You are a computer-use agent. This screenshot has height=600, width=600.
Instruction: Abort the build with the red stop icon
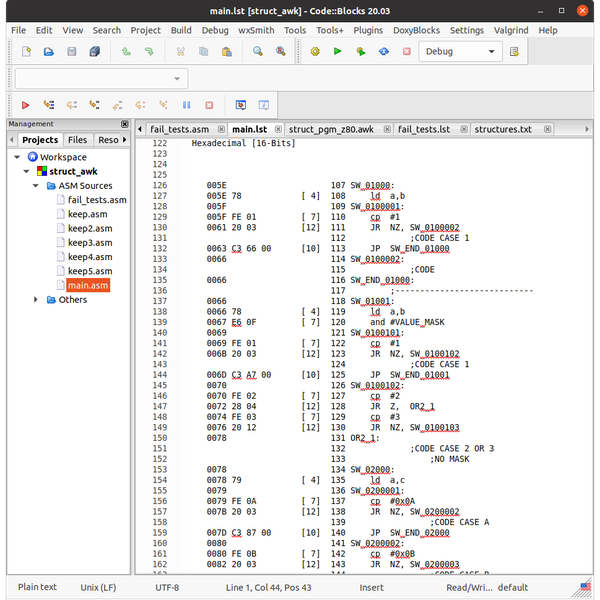tap(407, 51)
